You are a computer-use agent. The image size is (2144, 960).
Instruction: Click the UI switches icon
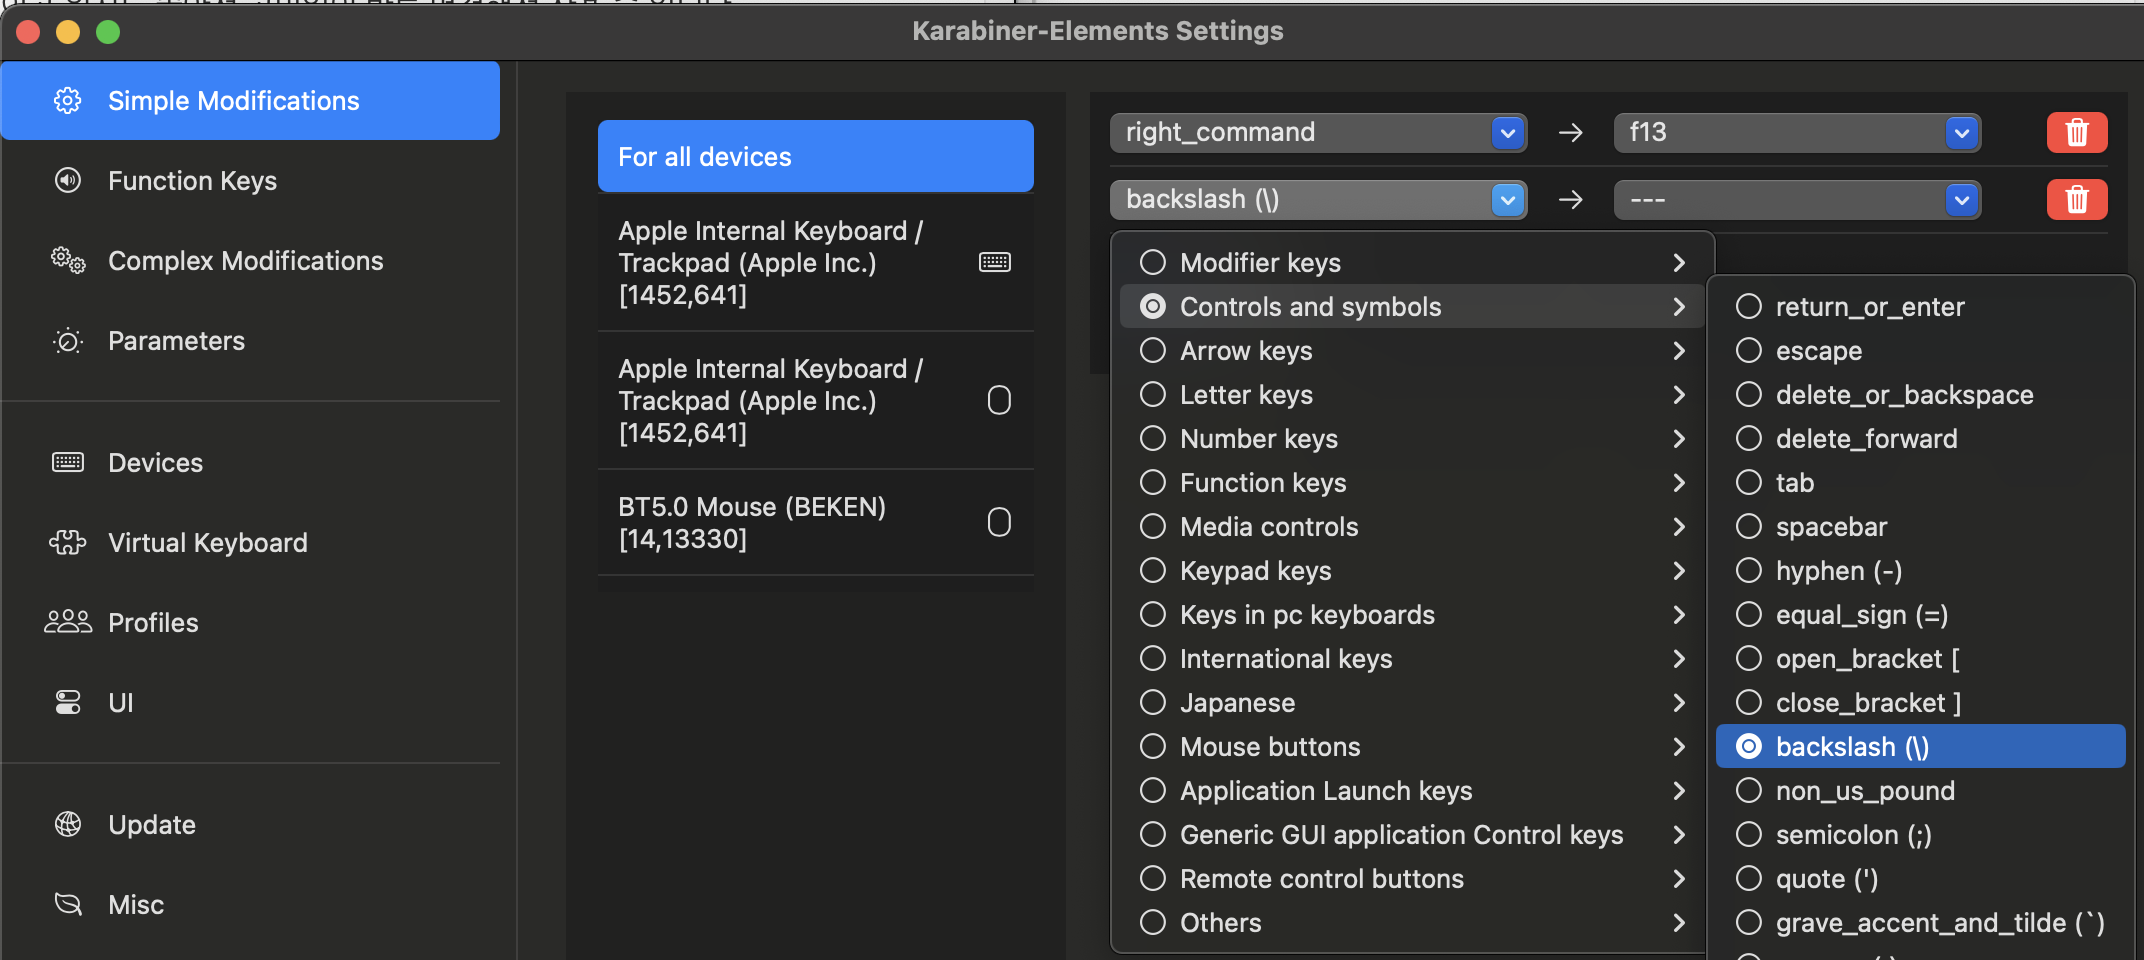click(x=67, y=702)
